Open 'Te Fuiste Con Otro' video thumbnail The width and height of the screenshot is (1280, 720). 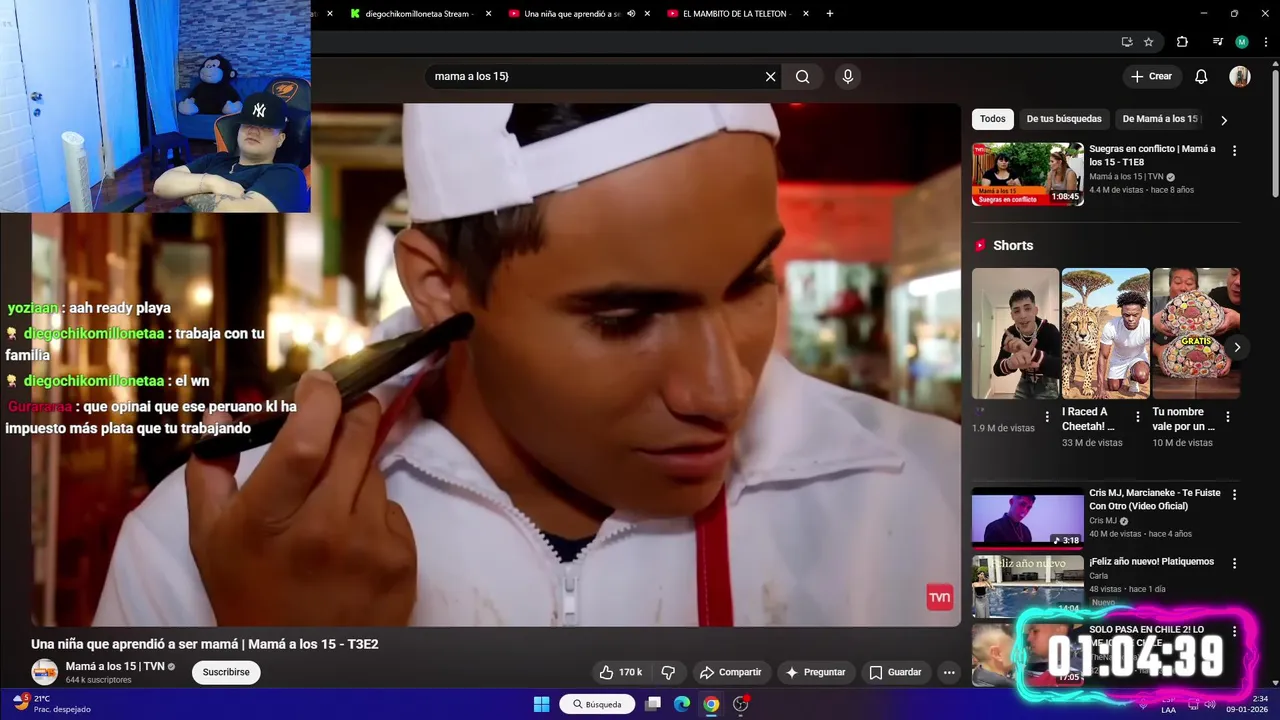click(1027, 518)
